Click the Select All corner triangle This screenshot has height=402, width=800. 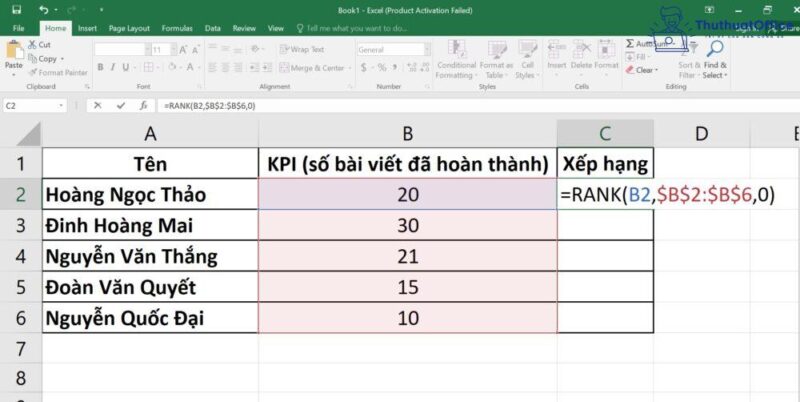tap(28, 134)
